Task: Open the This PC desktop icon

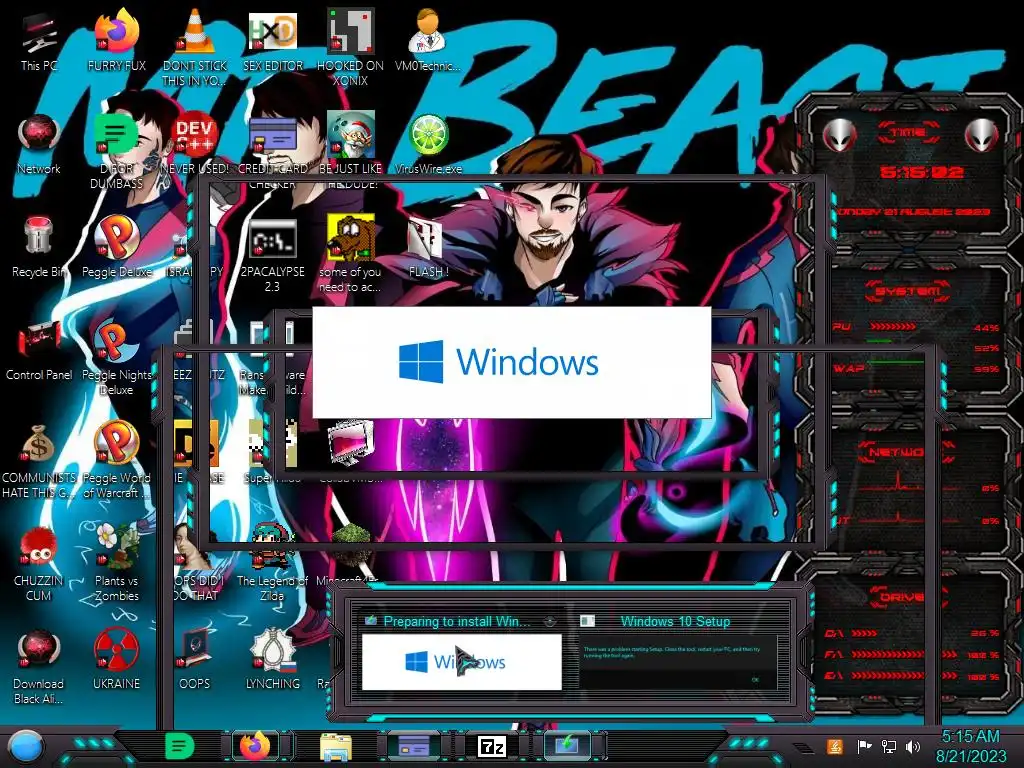Action: (39, 41)
